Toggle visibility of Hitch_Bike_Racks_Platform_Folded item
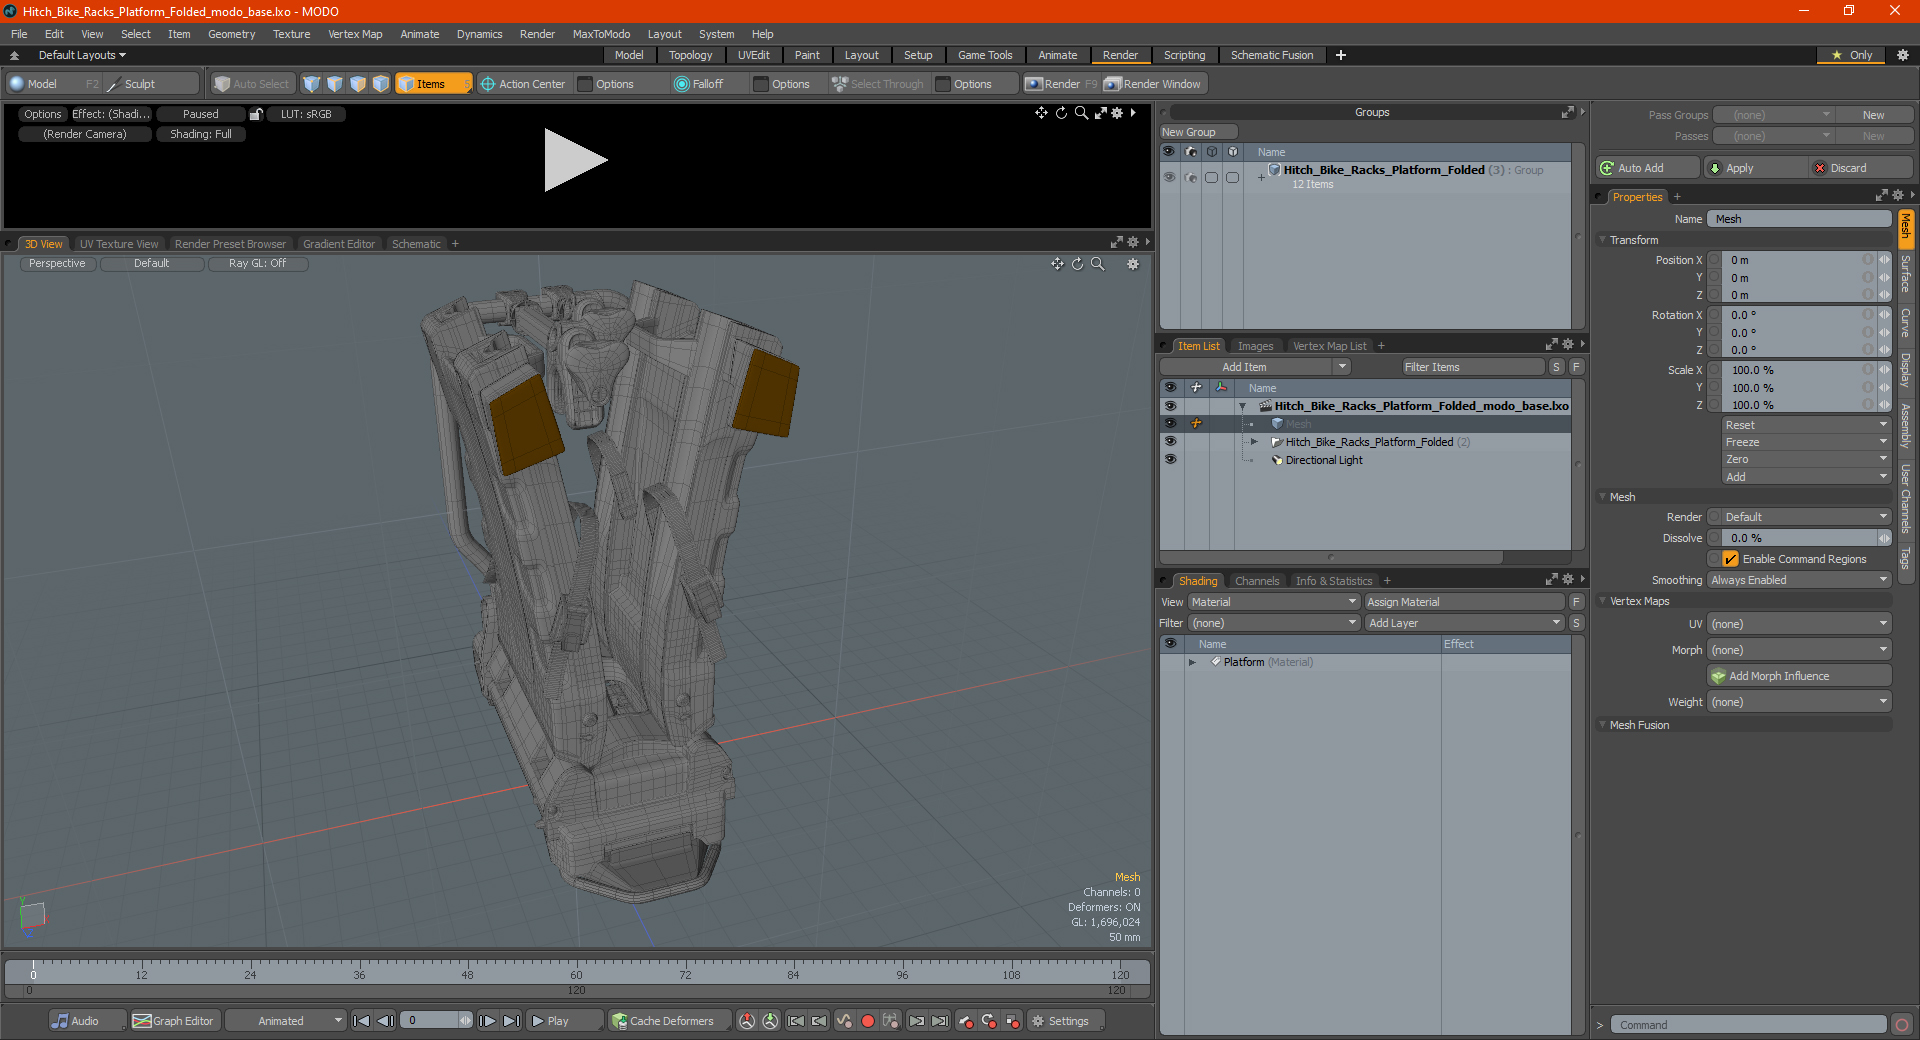Viewport: 1920px width, 1040px height. (1170, 442)
